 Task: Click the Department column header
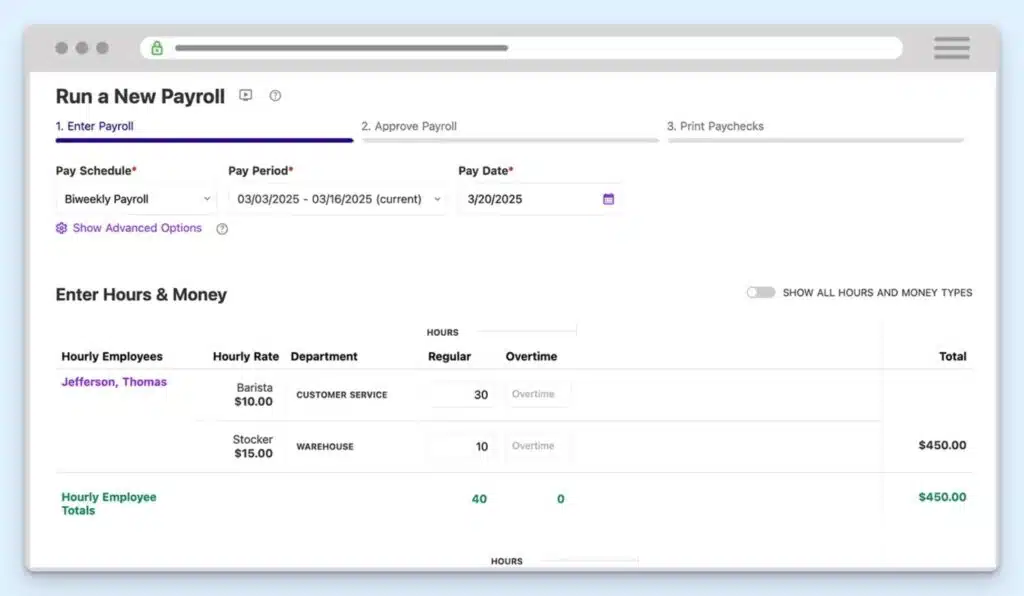click(324, 356)
